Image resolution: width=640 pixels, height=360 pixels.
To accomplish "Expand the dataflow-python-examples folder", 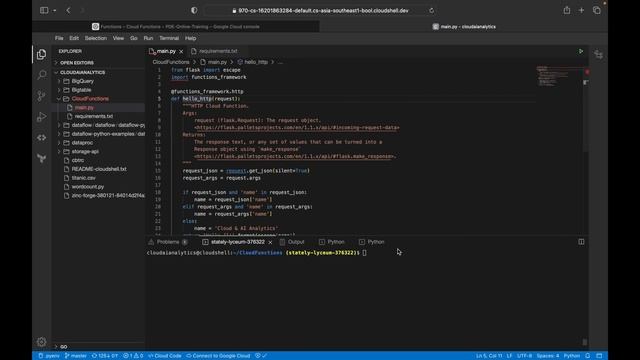I will (x=108, y=134).
